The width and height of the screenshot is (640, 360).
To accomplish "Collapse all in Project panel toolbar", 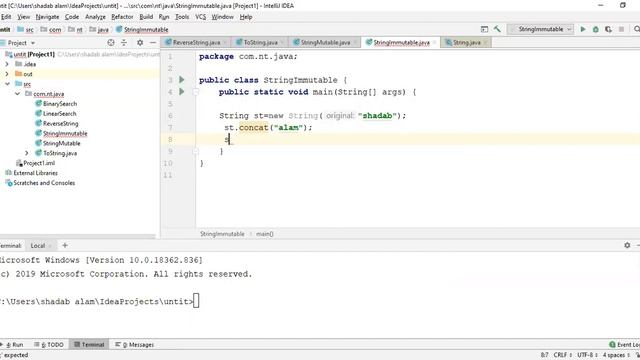I will click(124, 42).
